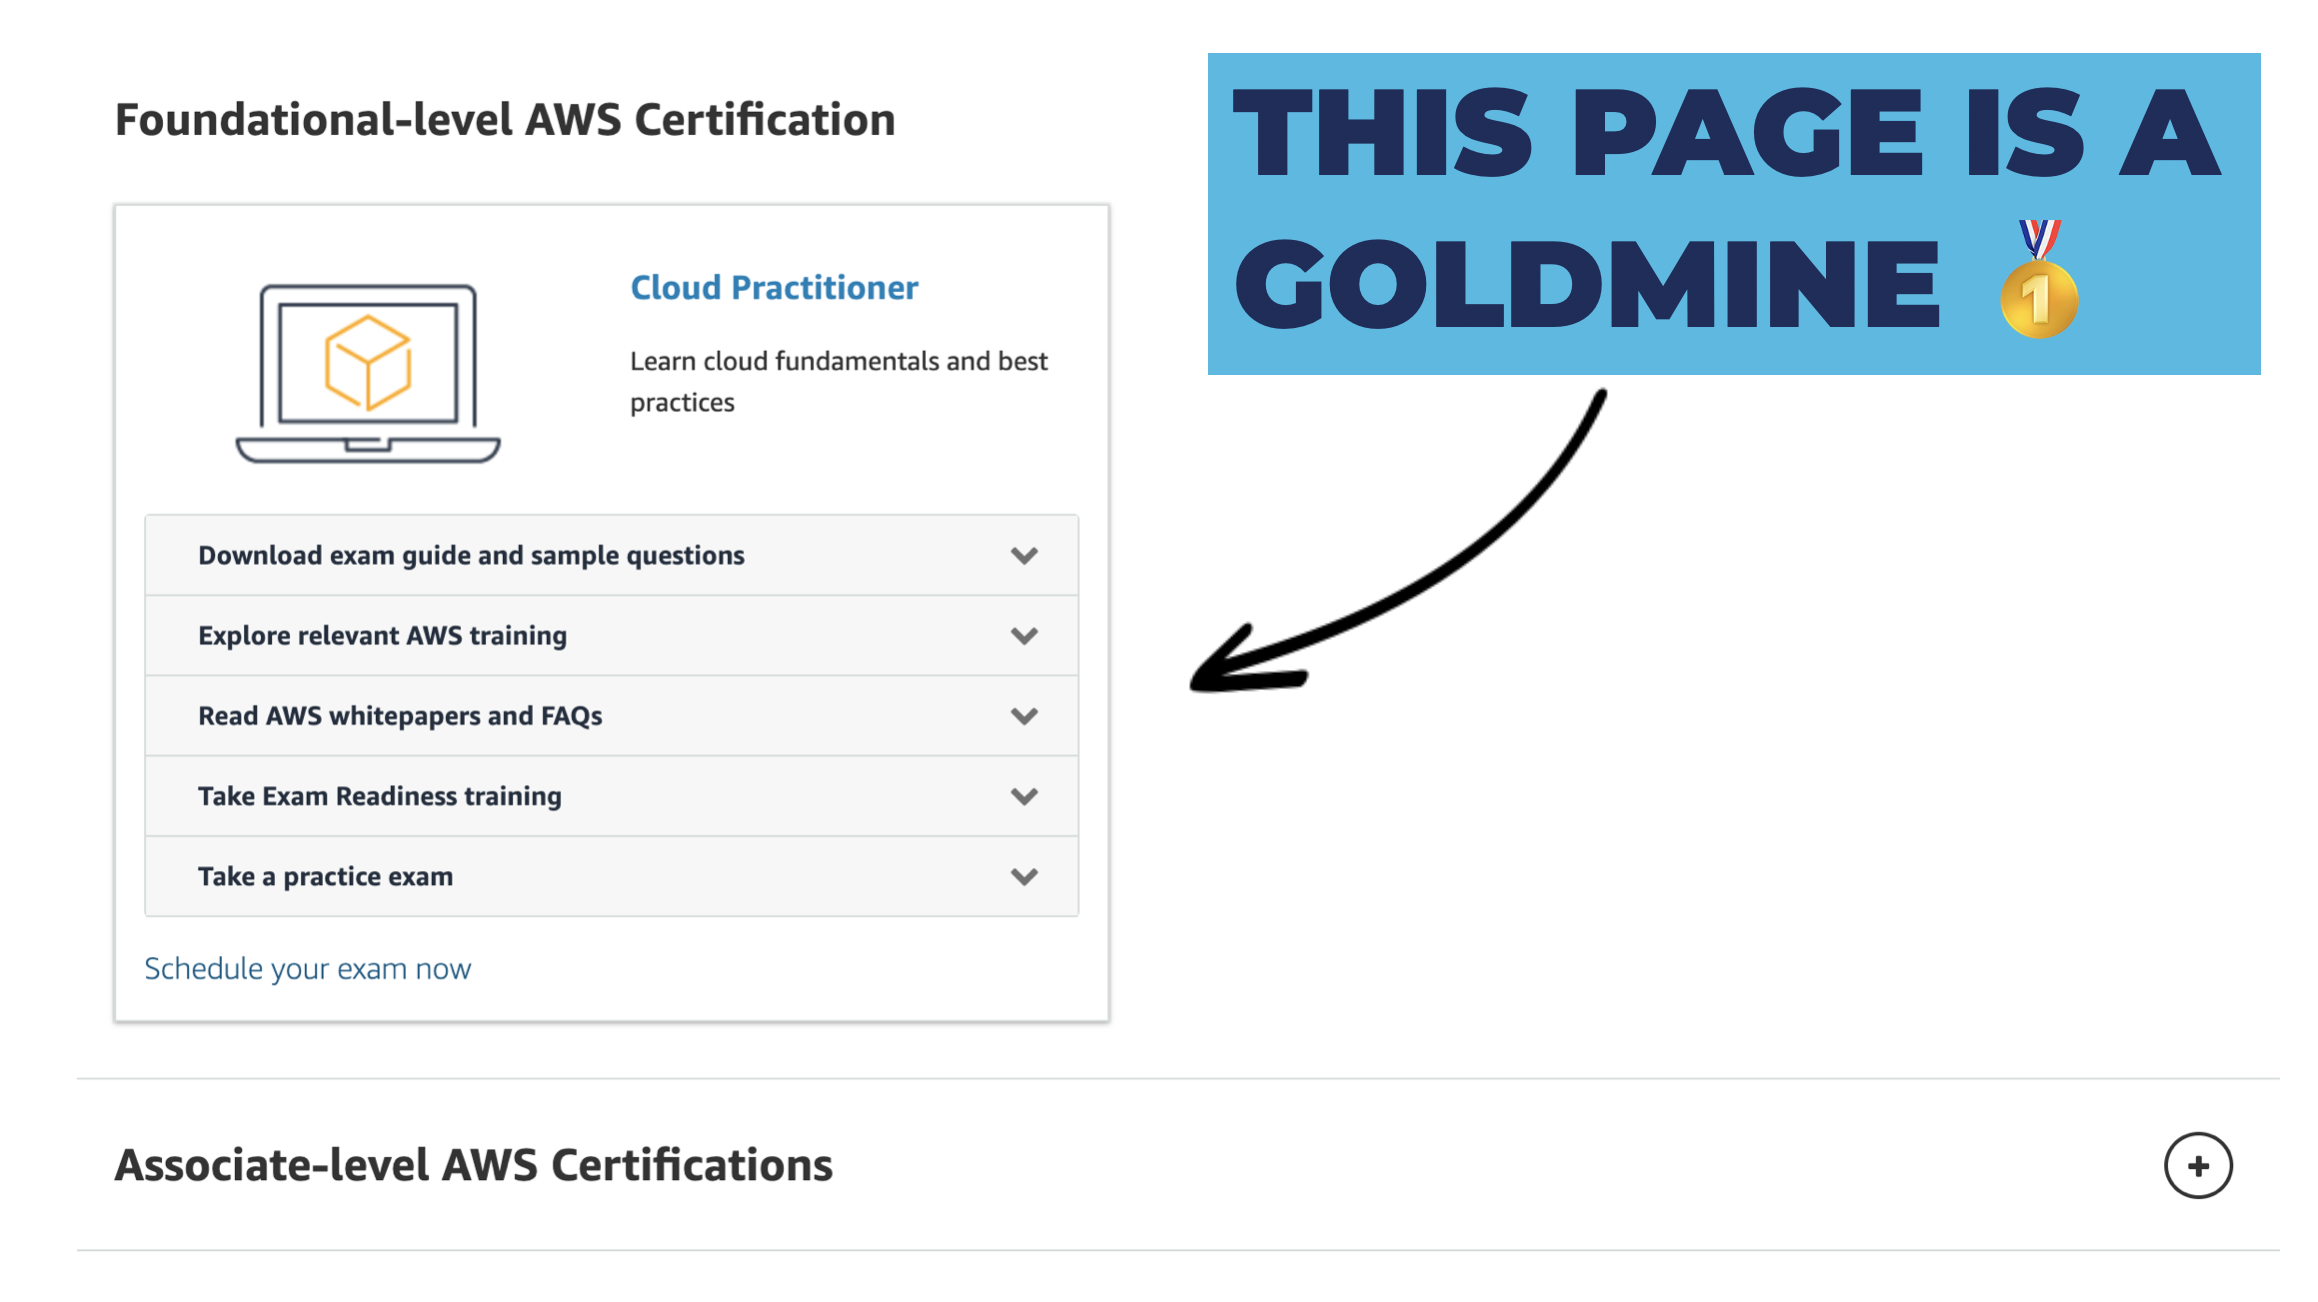The width and height of the screenshot is (2318, 1302).
Task: Open the Cloud Practitioner certification page
Action: pos(774,287)
